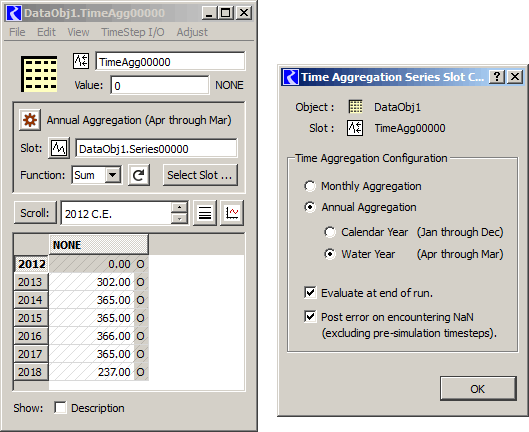
Task: Expand the Function Sum dropdown
Action: pos(112,175)
